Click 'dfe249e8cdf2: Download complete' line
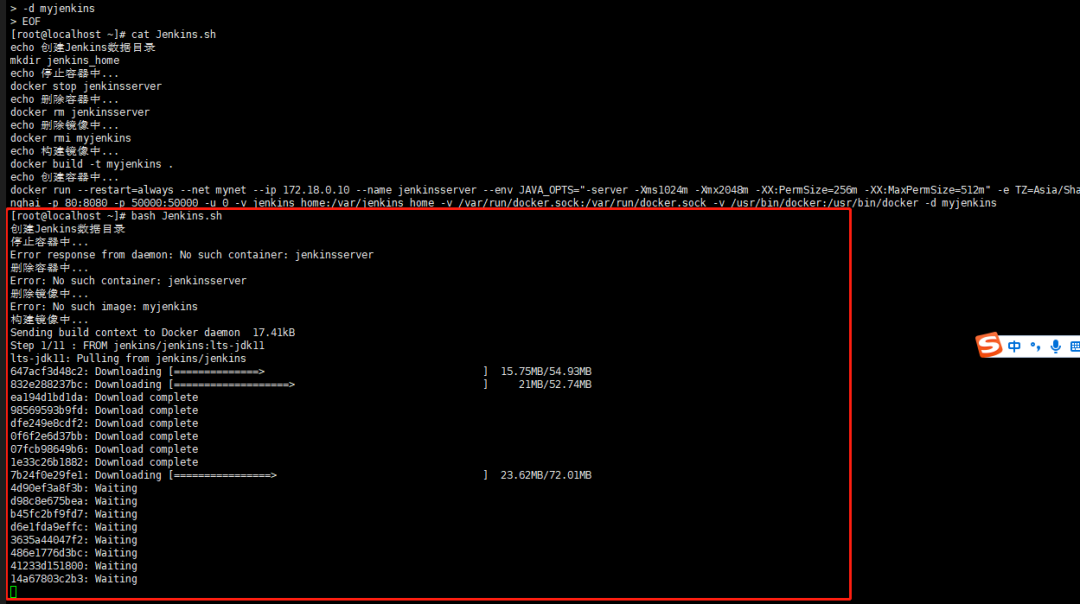This screenshot has height=604, width=1080. tap(104, 424)
